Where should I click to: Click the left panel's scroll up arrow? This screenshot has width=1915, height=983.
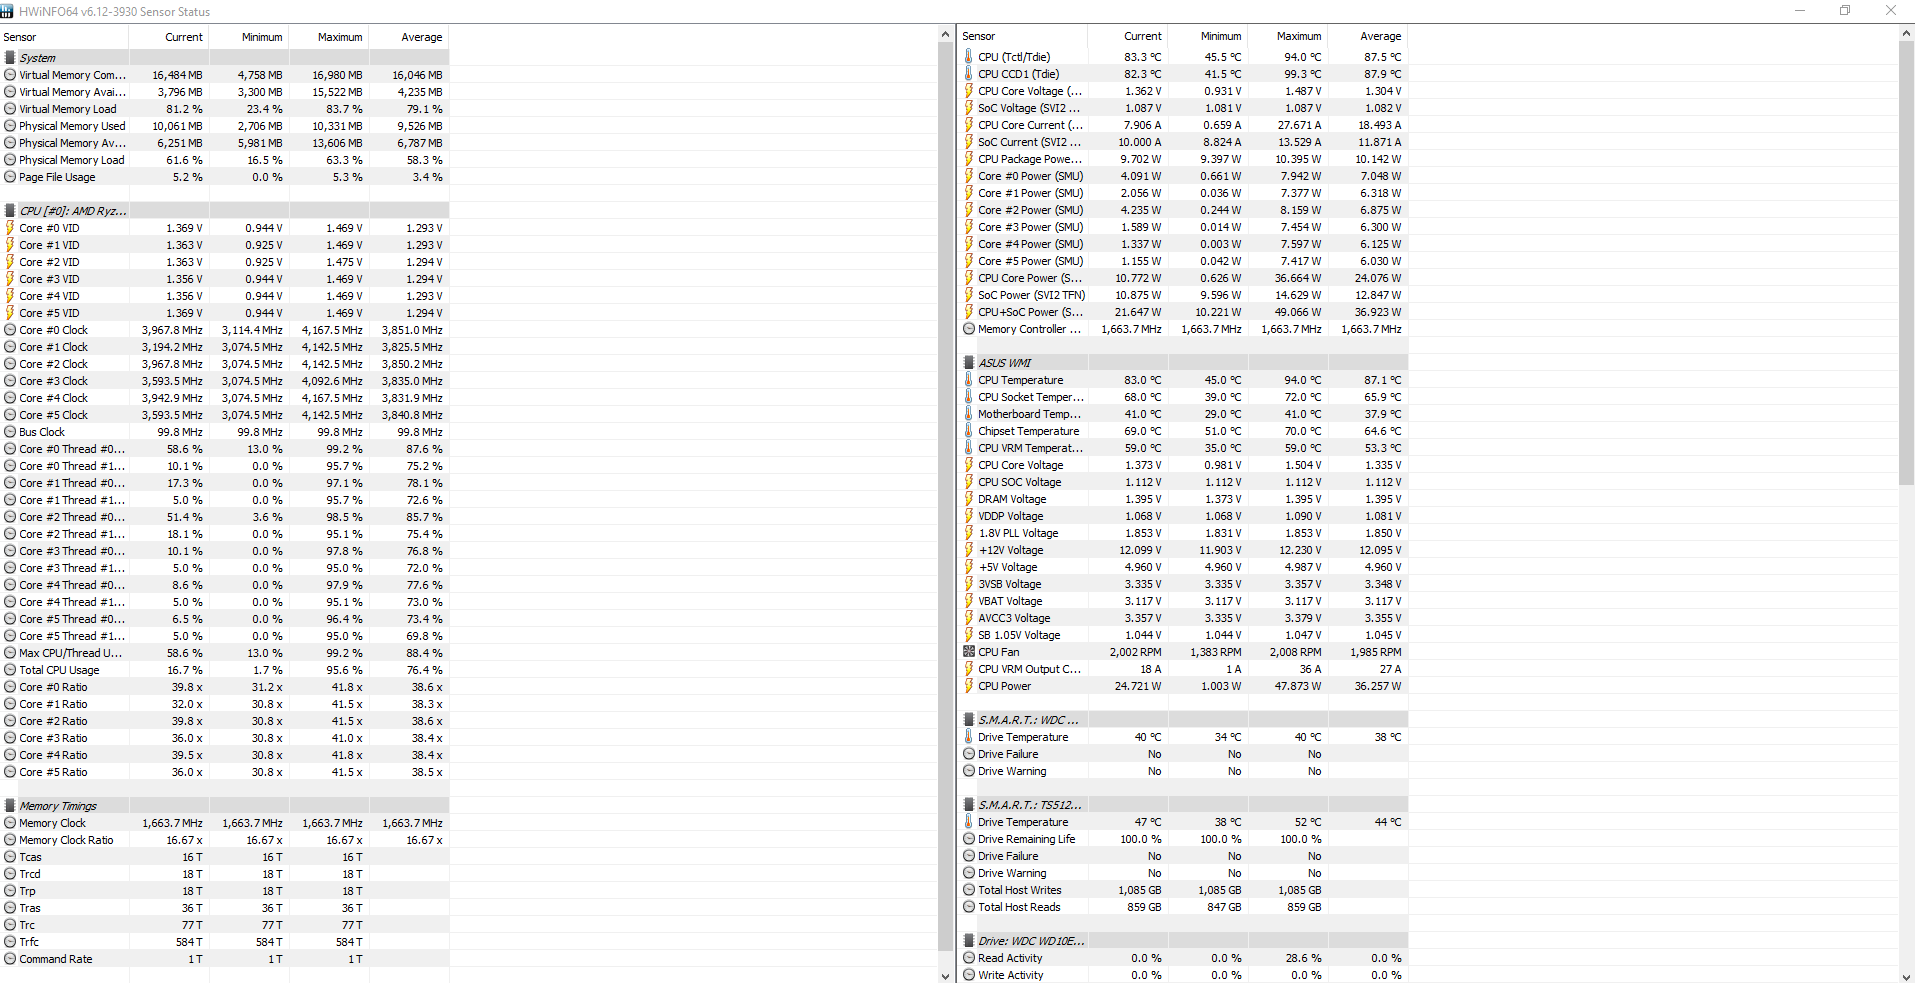(x=946, y=35)
